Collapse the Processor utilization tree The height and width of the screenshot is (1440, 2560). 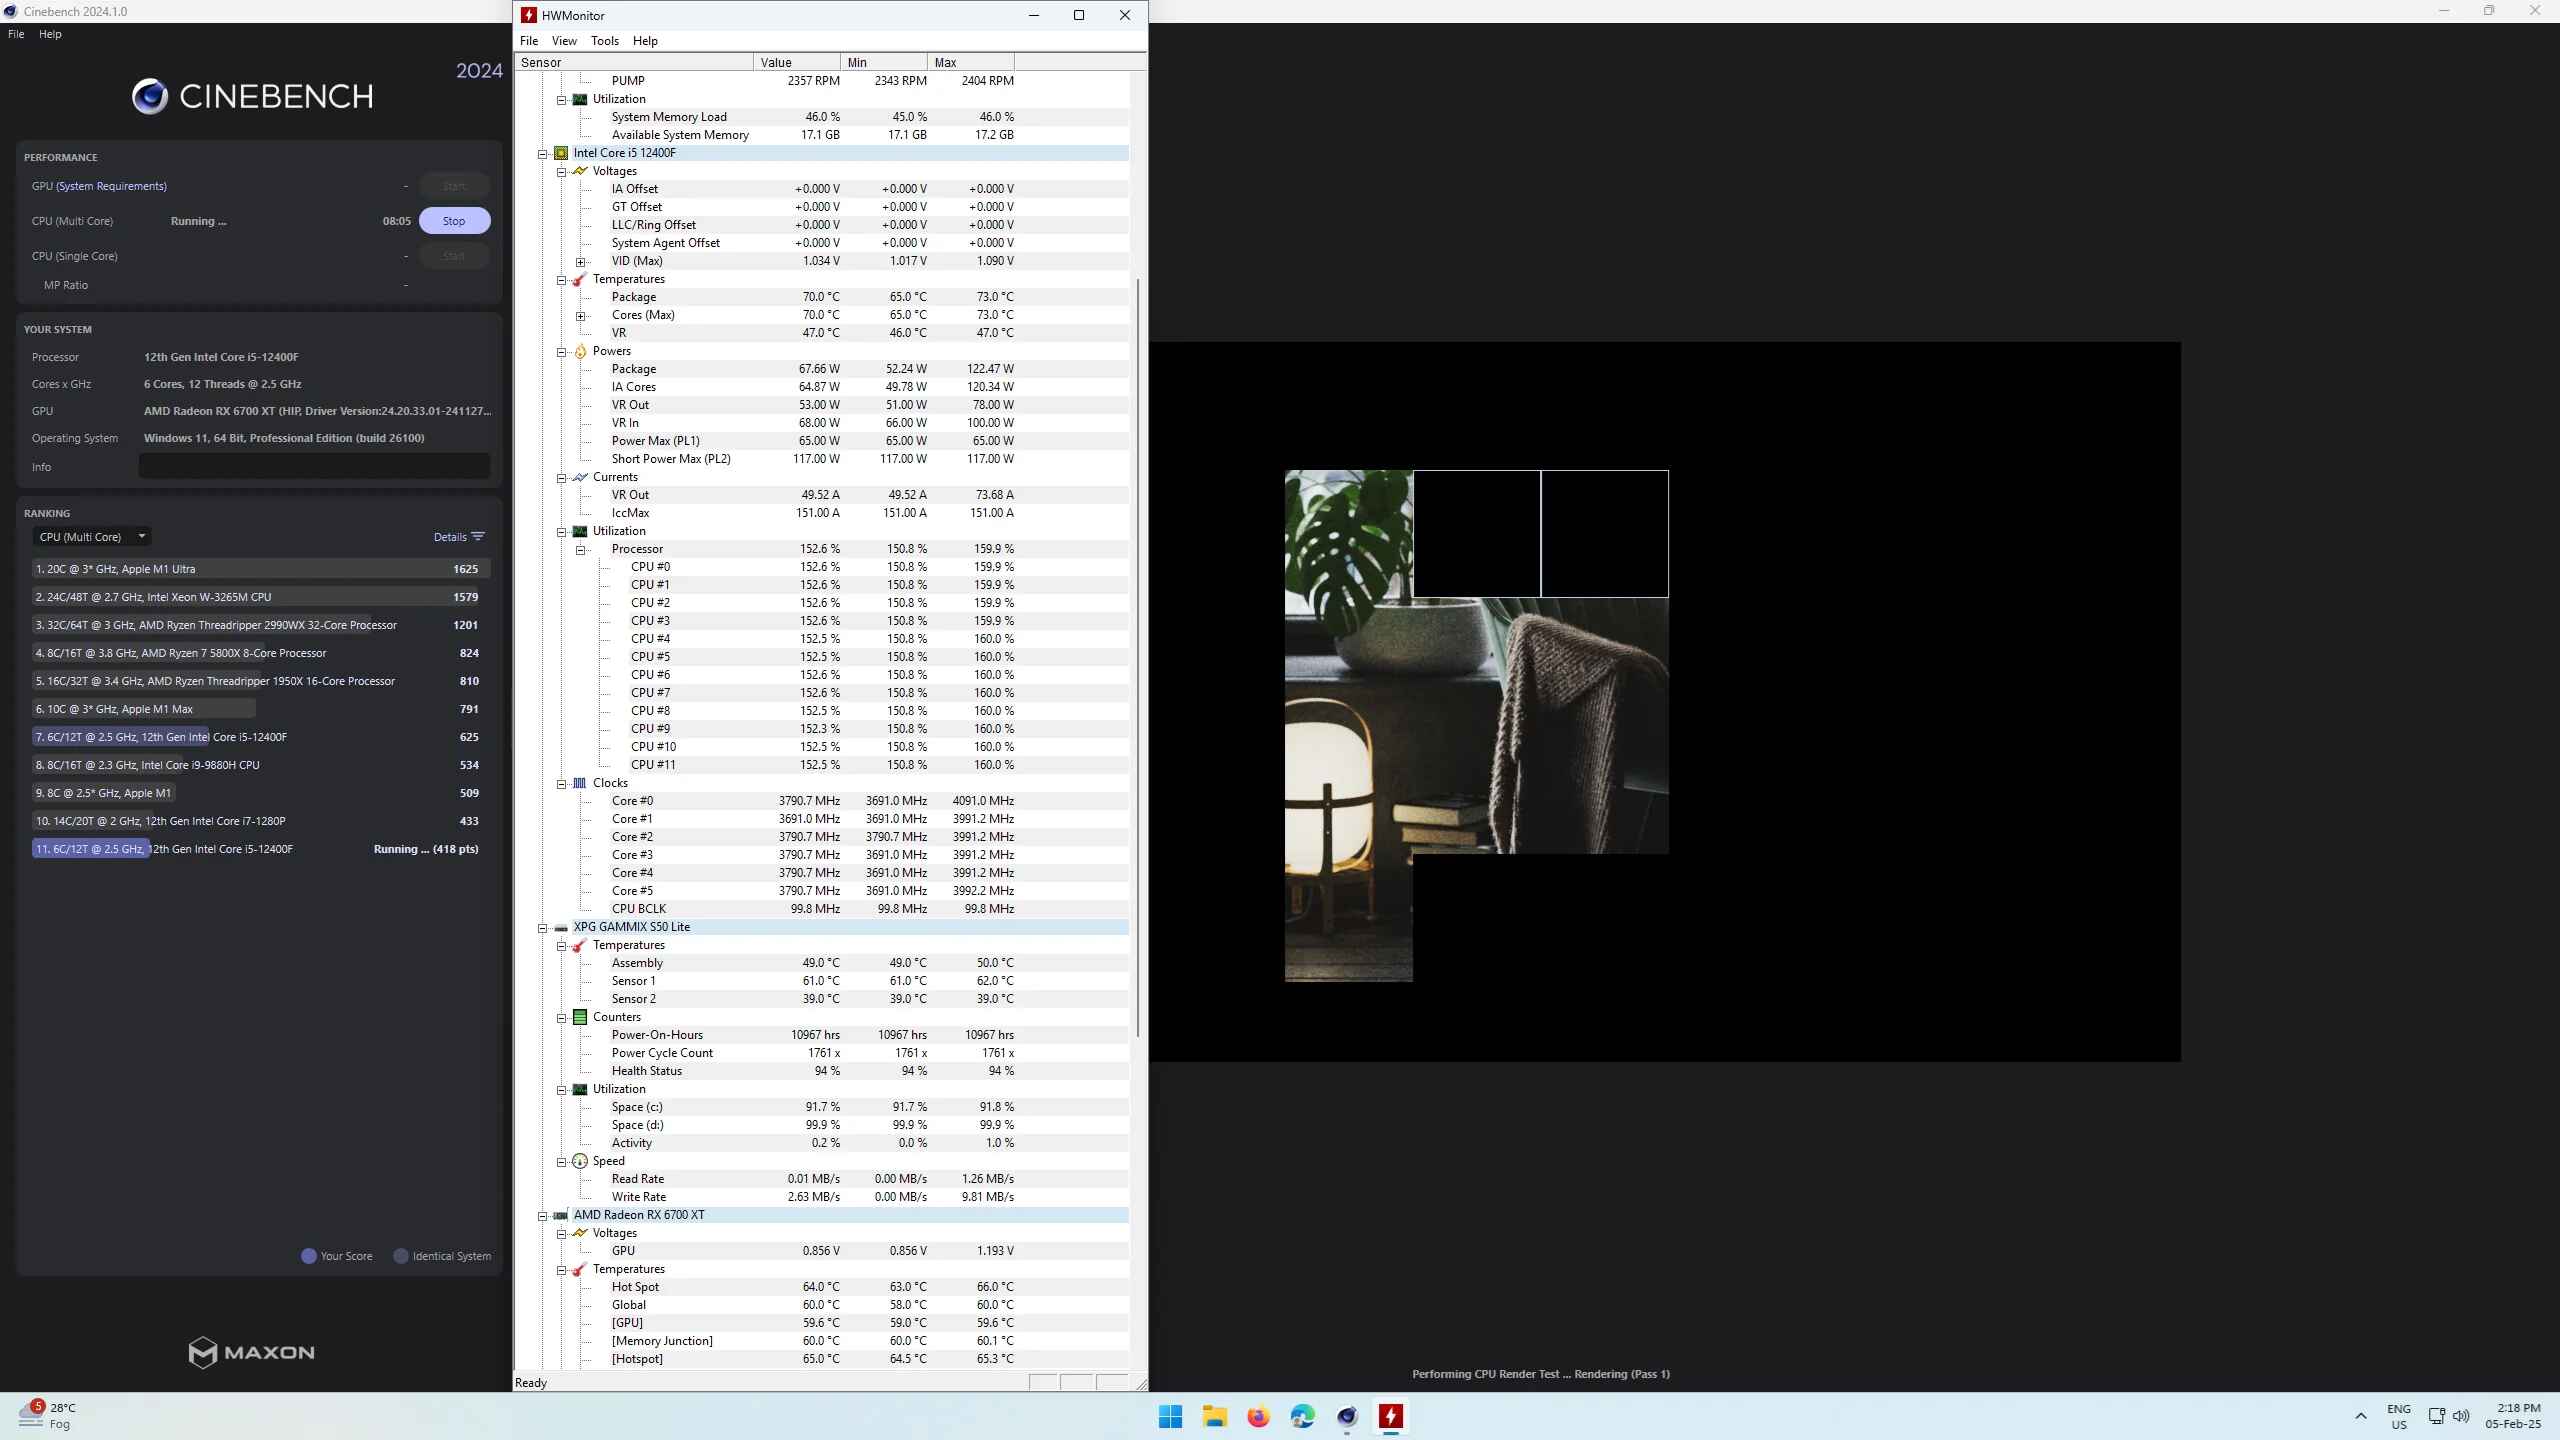click(580, 550)
